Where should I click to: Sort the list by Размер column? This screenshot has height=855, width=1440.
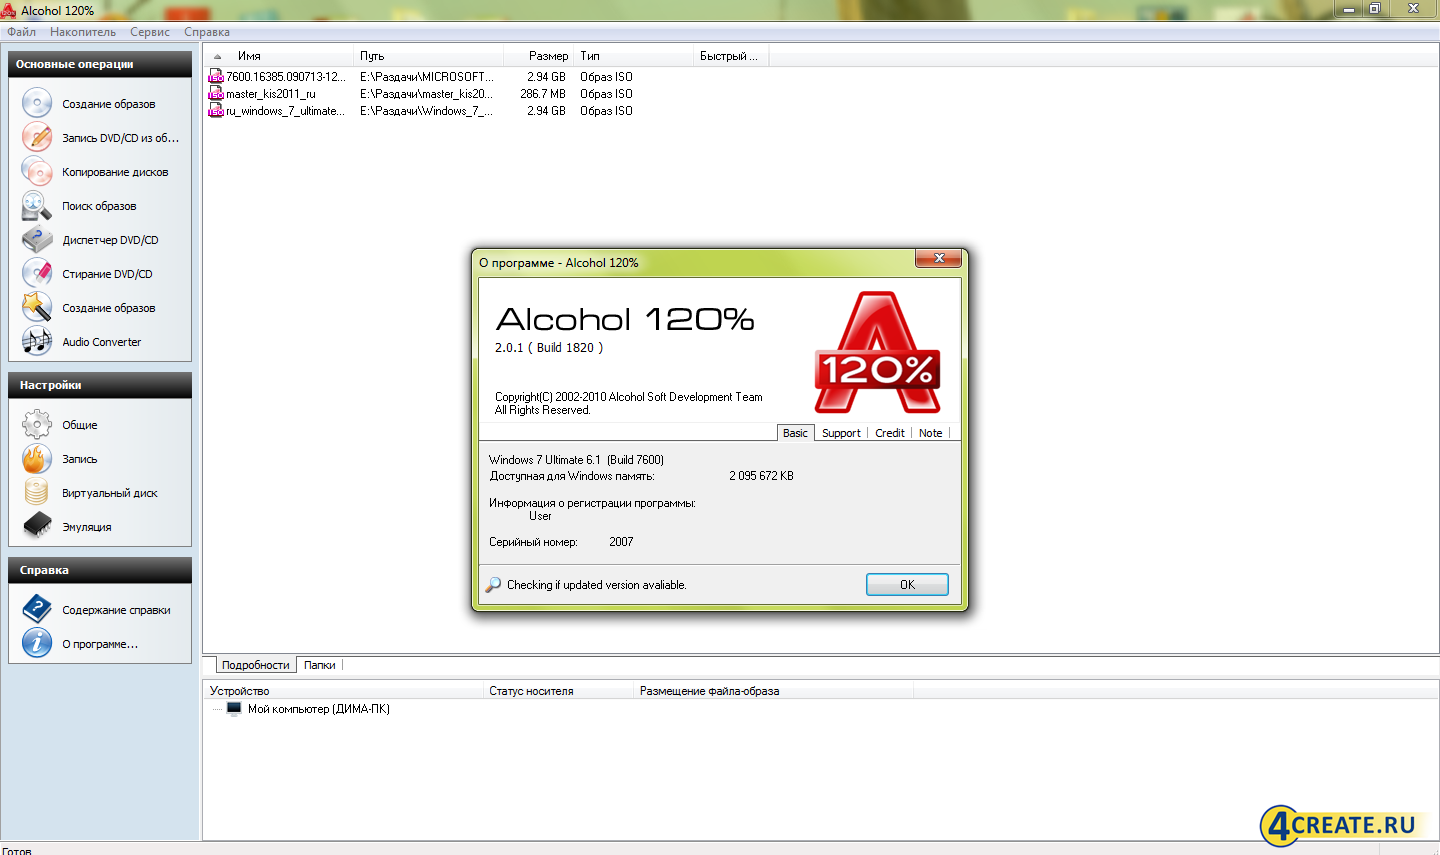coord(539,56)
